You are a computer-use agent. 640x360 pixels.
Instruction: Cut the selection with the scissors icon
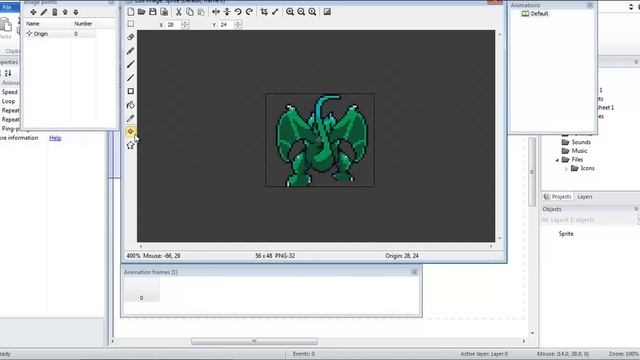click(x=179, y=12)
